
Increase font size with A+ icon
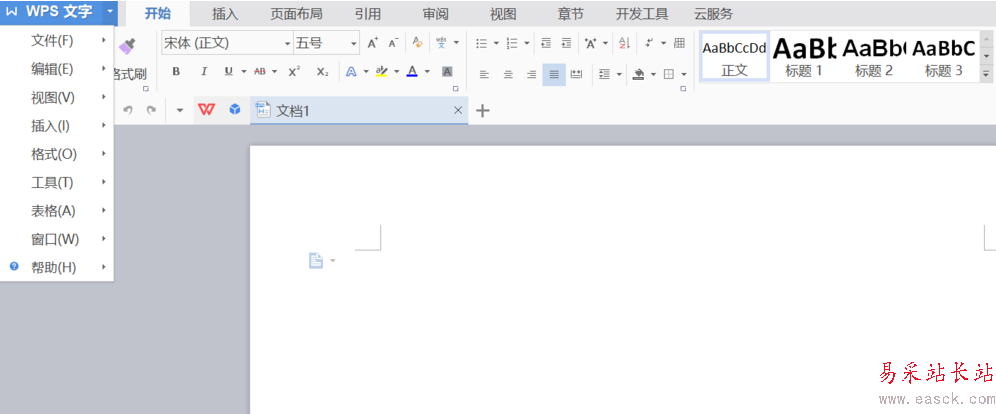[373, 43]
